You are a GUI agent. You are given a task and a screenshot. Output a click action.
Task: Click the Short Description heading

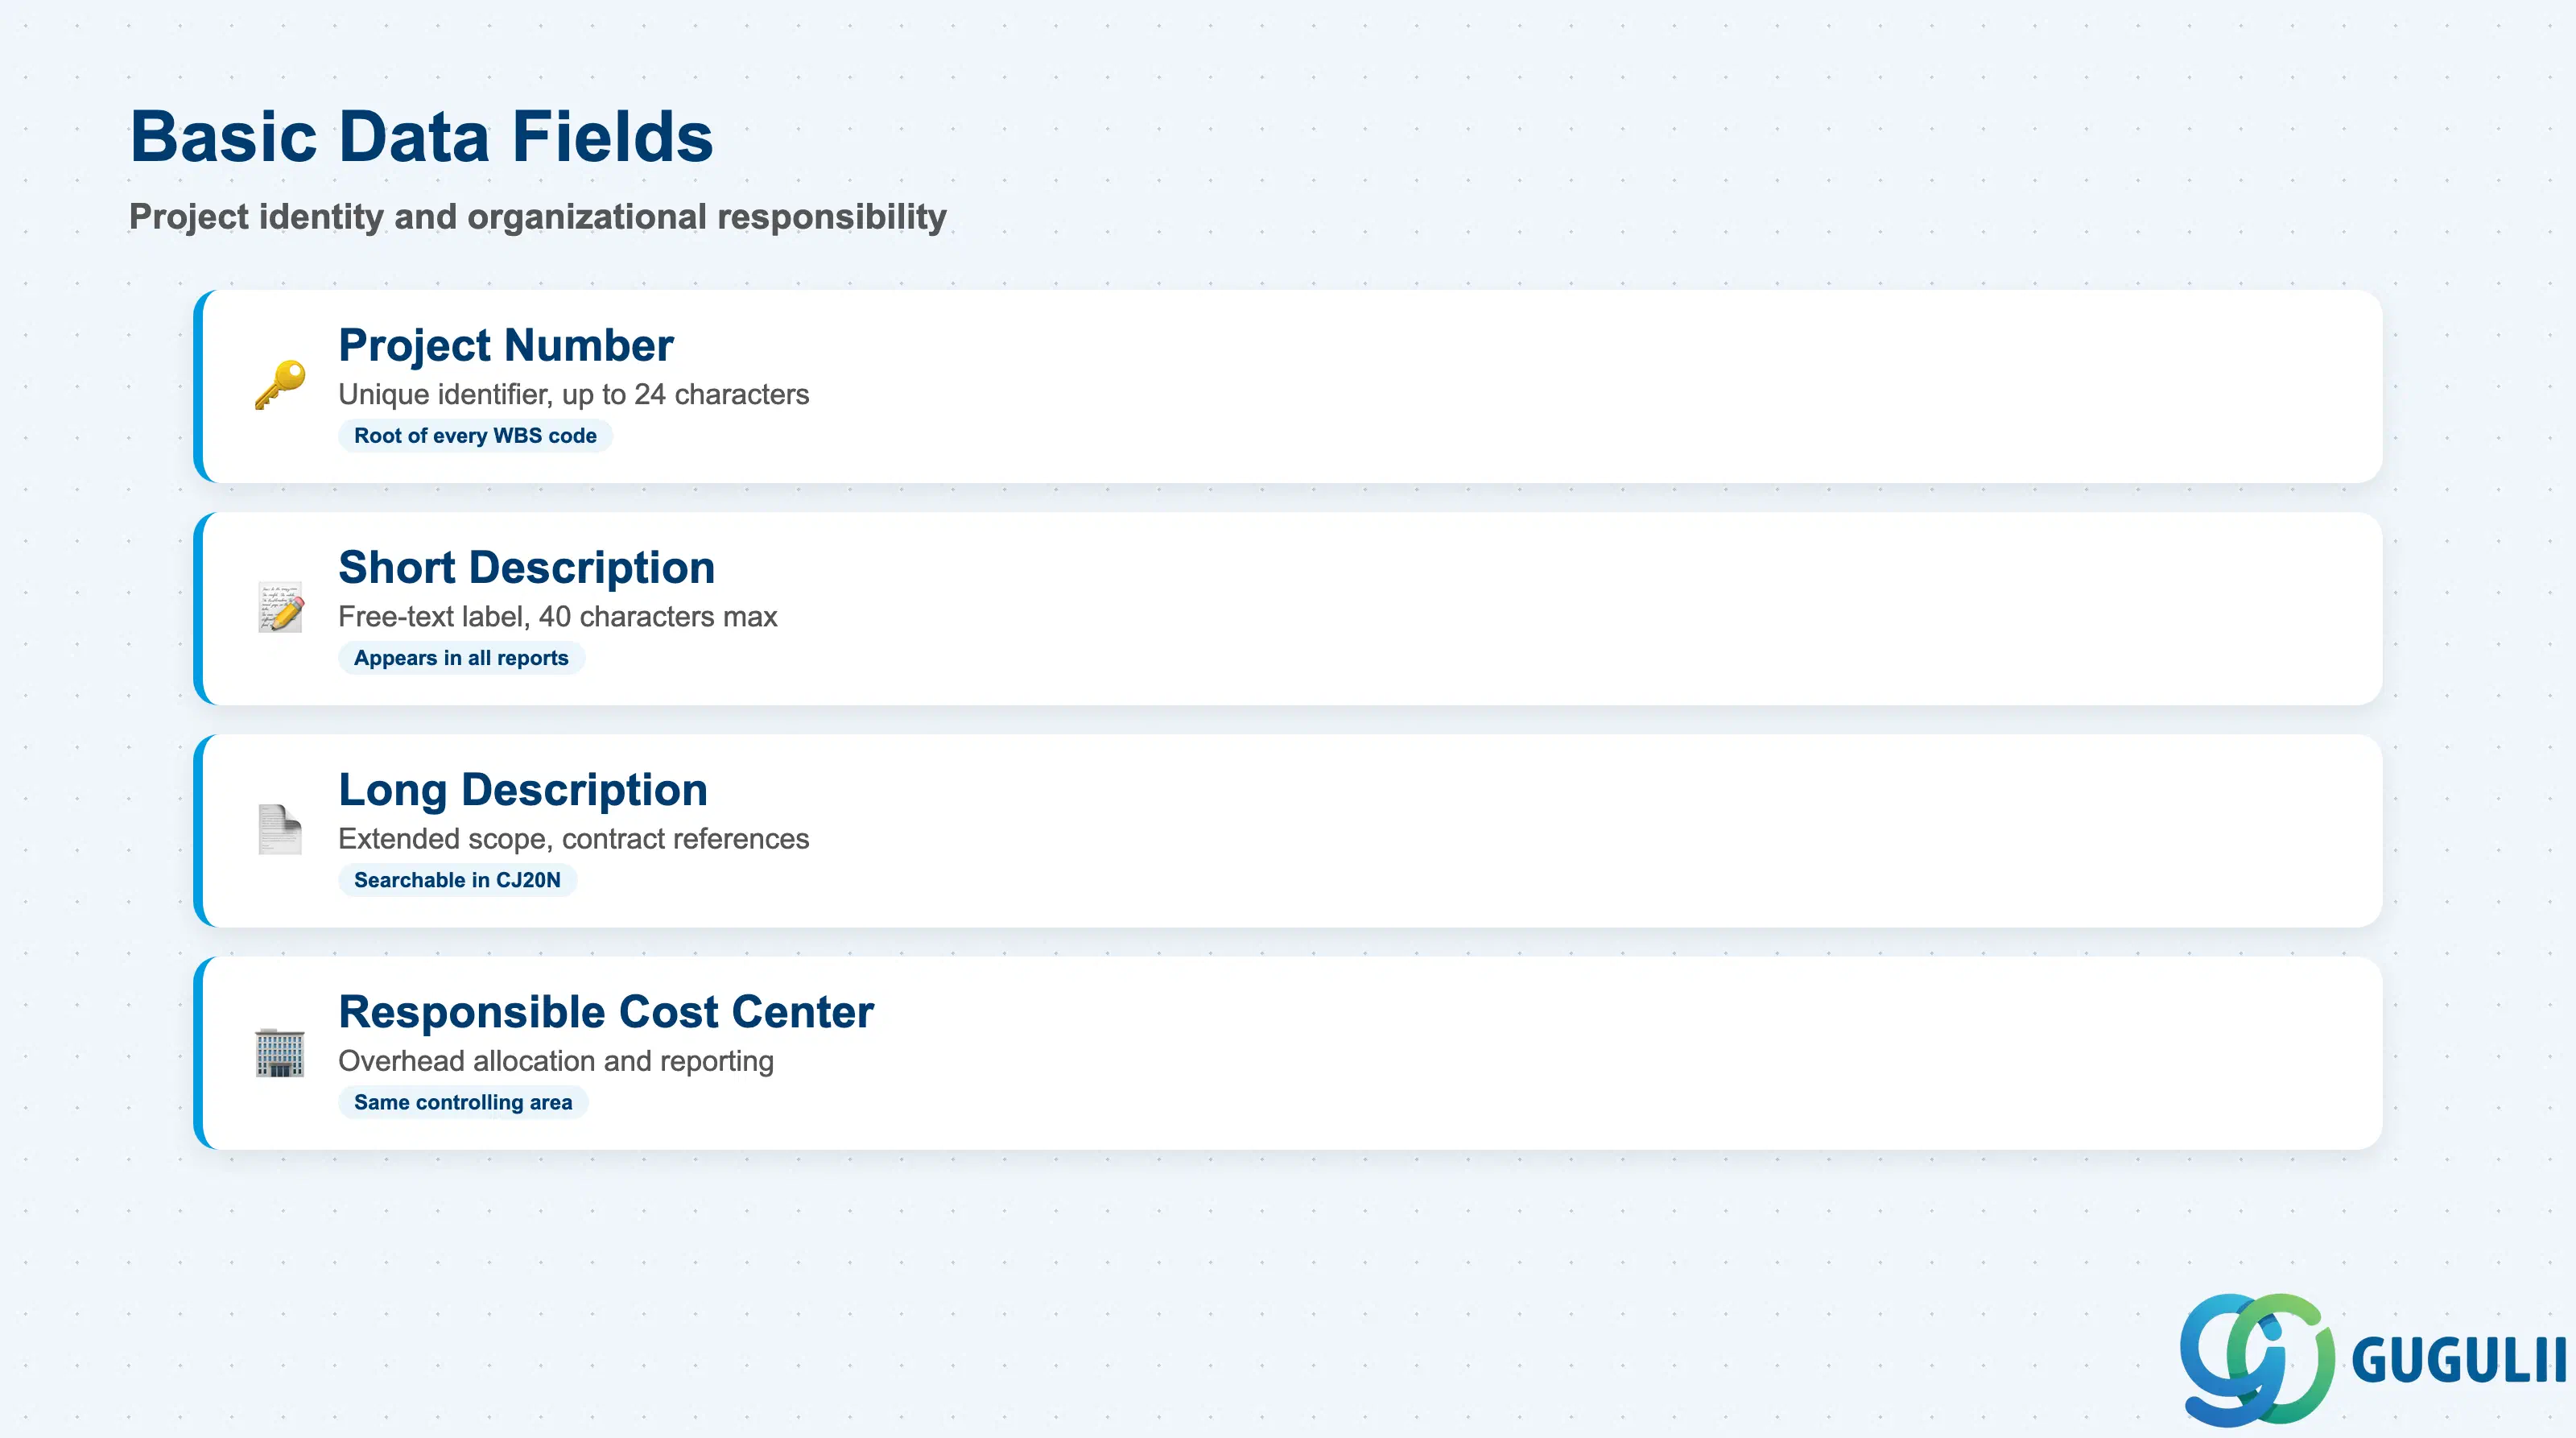[527, 568]
